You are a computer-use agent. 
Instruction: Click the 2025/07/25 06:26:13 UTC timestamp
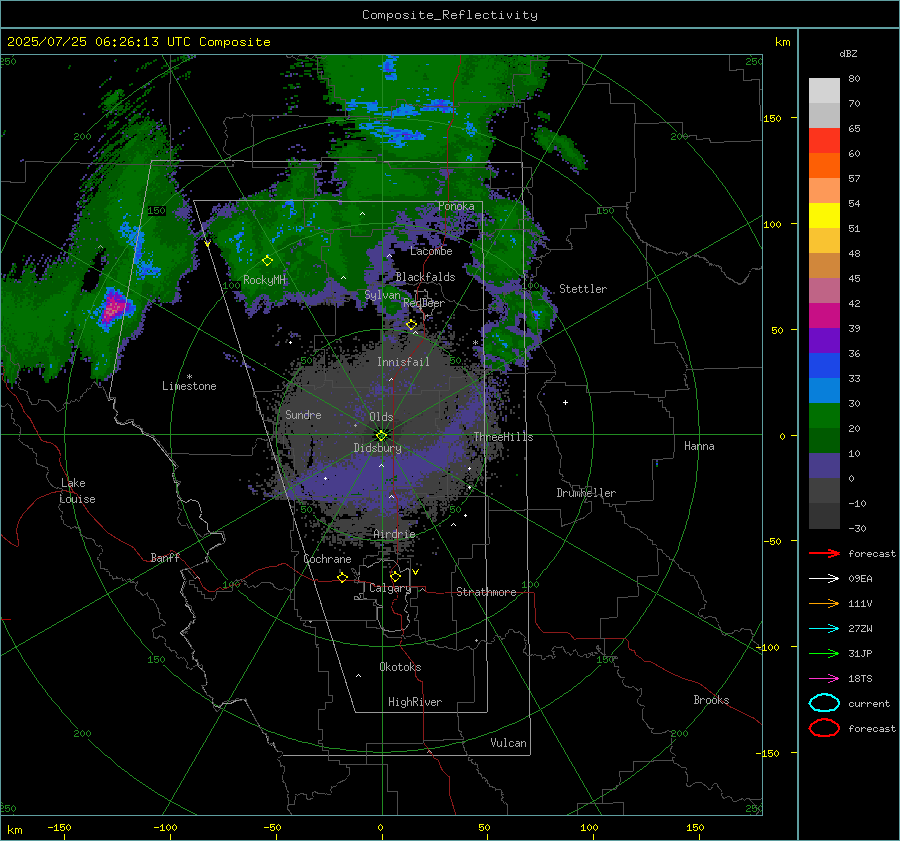(x=98, y=42)
